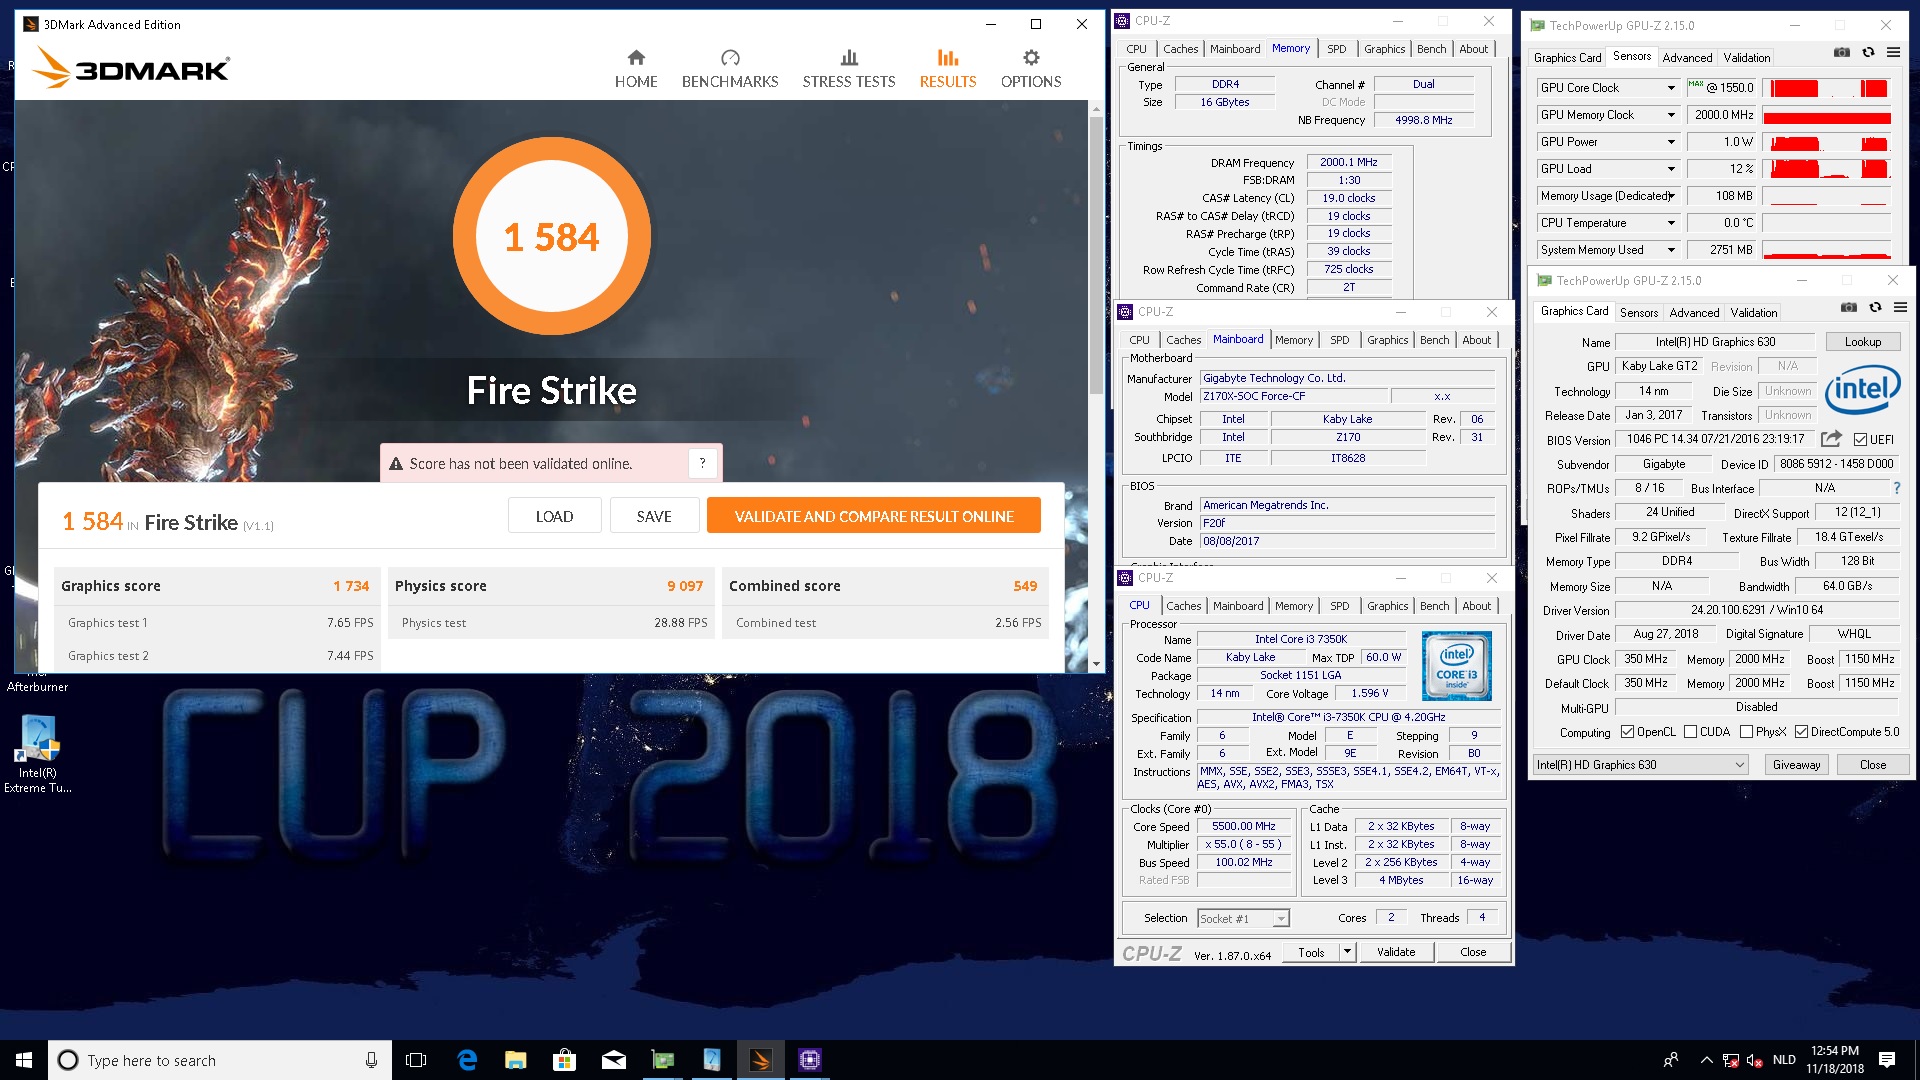The width and height of the screenshot is (1920, 1080).
Task: Expand the Memory Usage (Dedicated) sensor dropdown
Action: 1671,196
